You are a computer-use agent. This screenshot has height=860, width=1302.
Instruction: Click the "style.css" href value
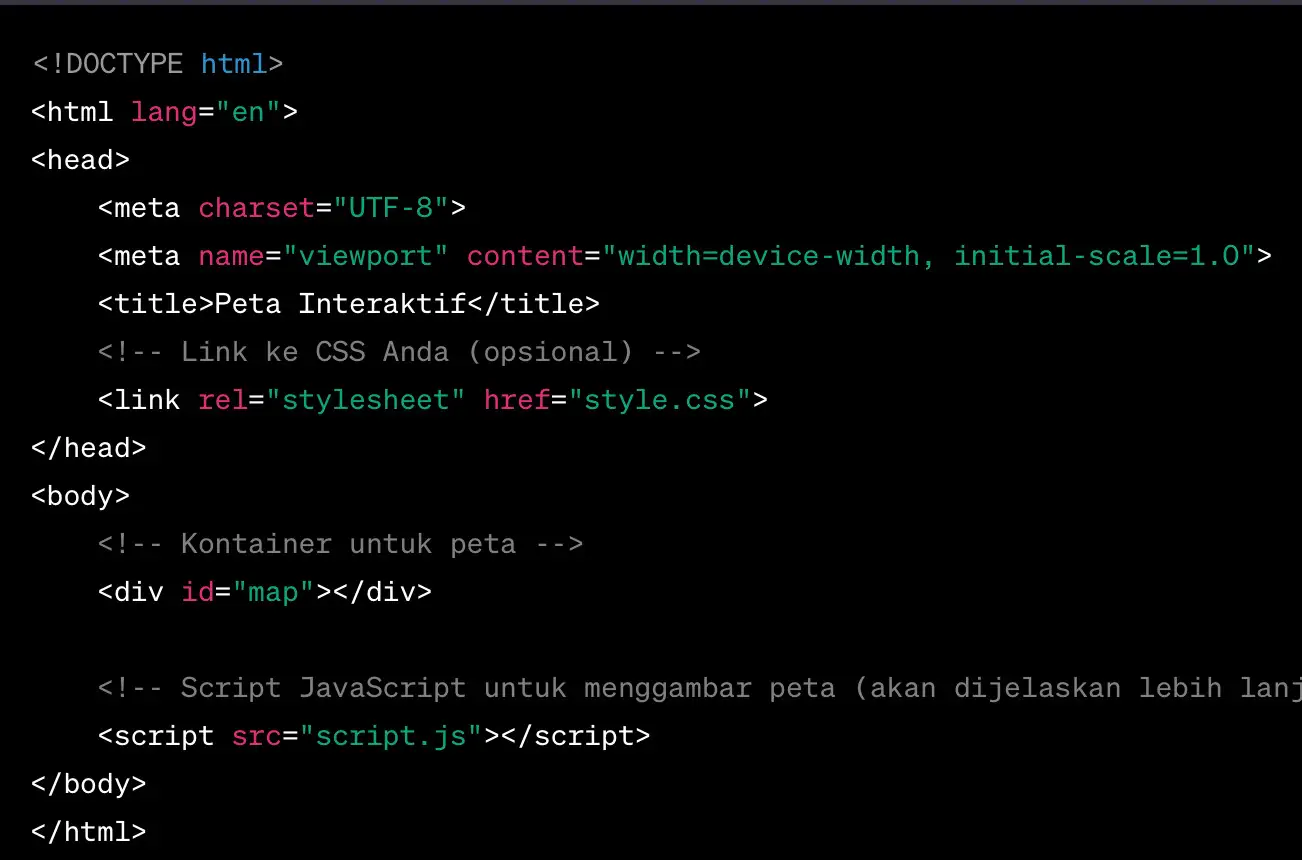(x=659, y=400)
